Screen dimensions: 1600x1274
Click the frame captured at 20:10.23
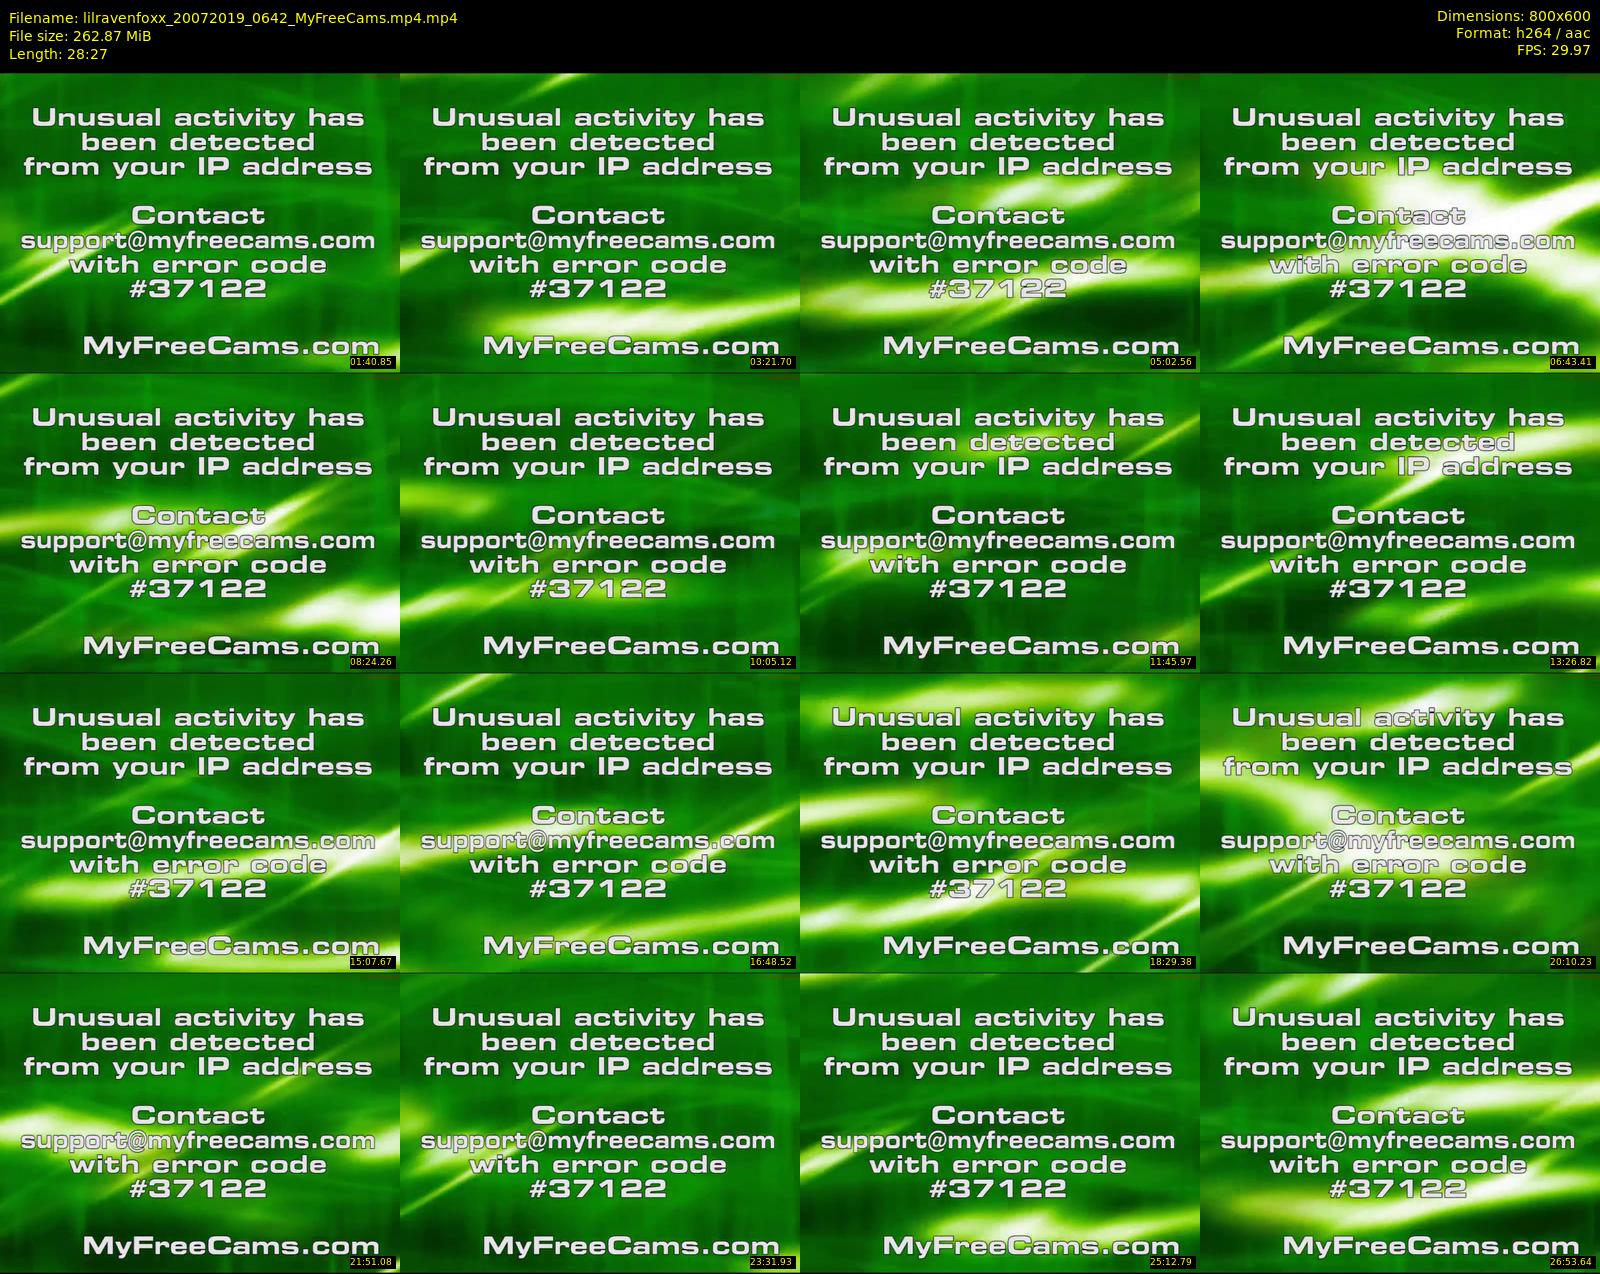(1400, 822)
